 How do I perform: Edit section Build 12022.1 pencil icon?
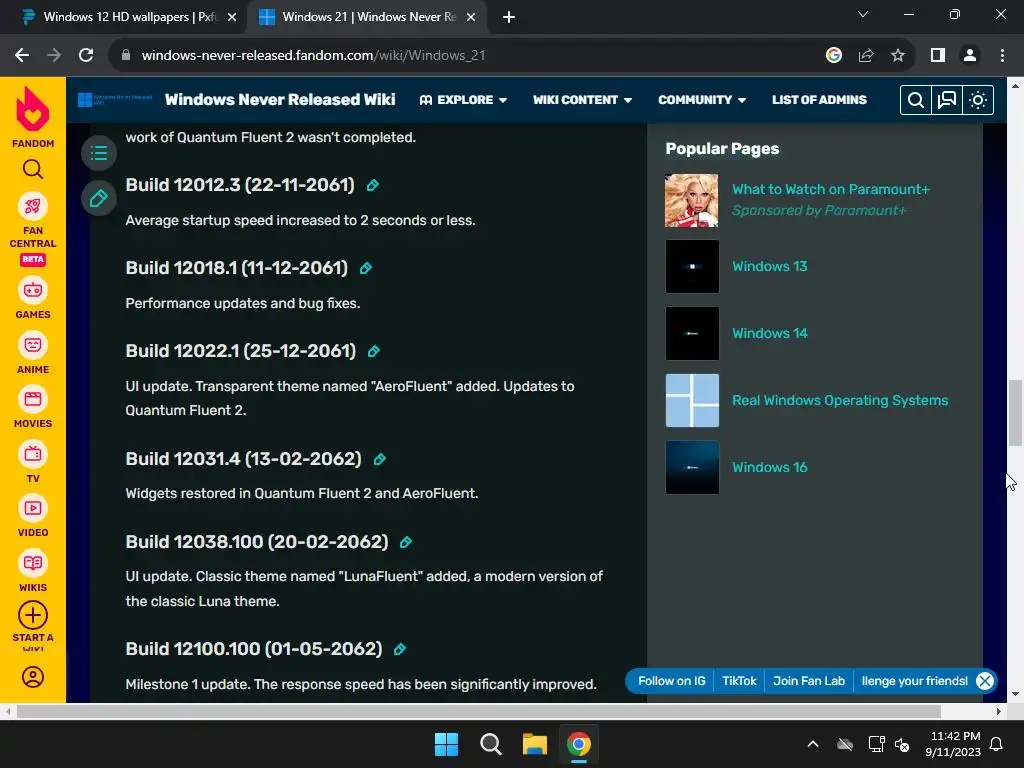pyautogui.click(x=374, y=351)
